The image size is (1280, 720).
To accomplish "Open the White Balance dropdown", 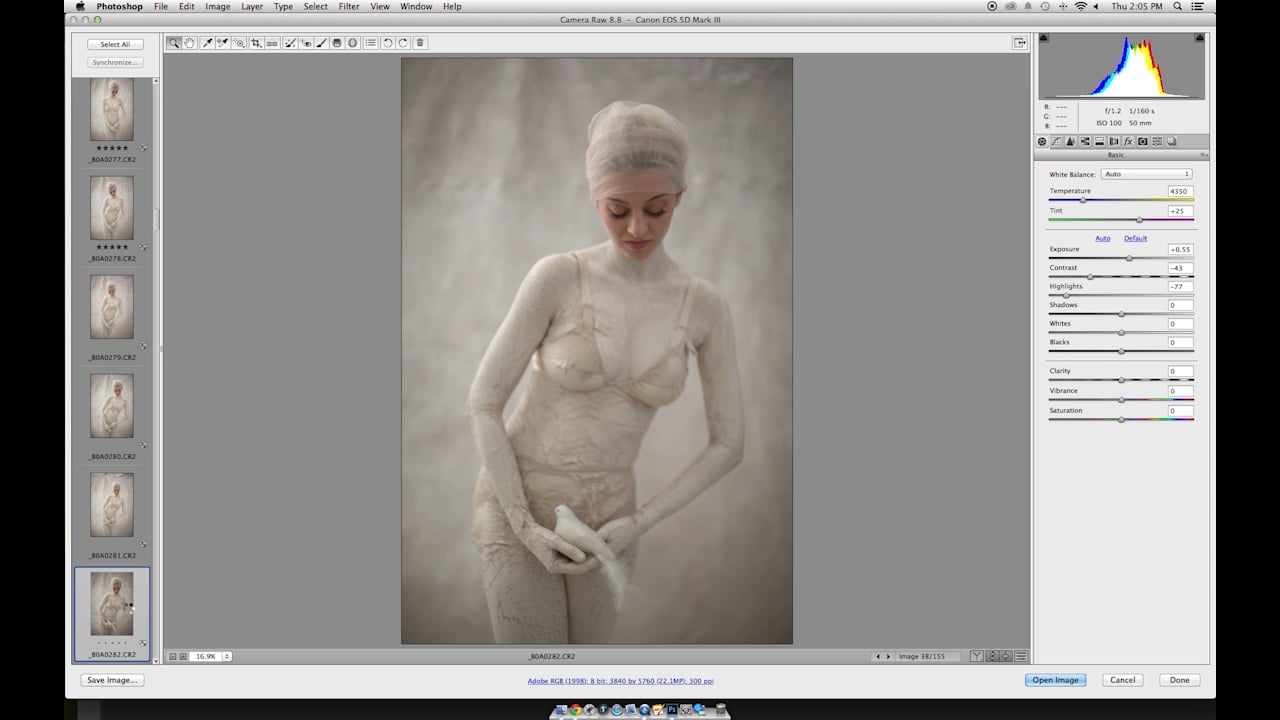I will point(1145,174).
